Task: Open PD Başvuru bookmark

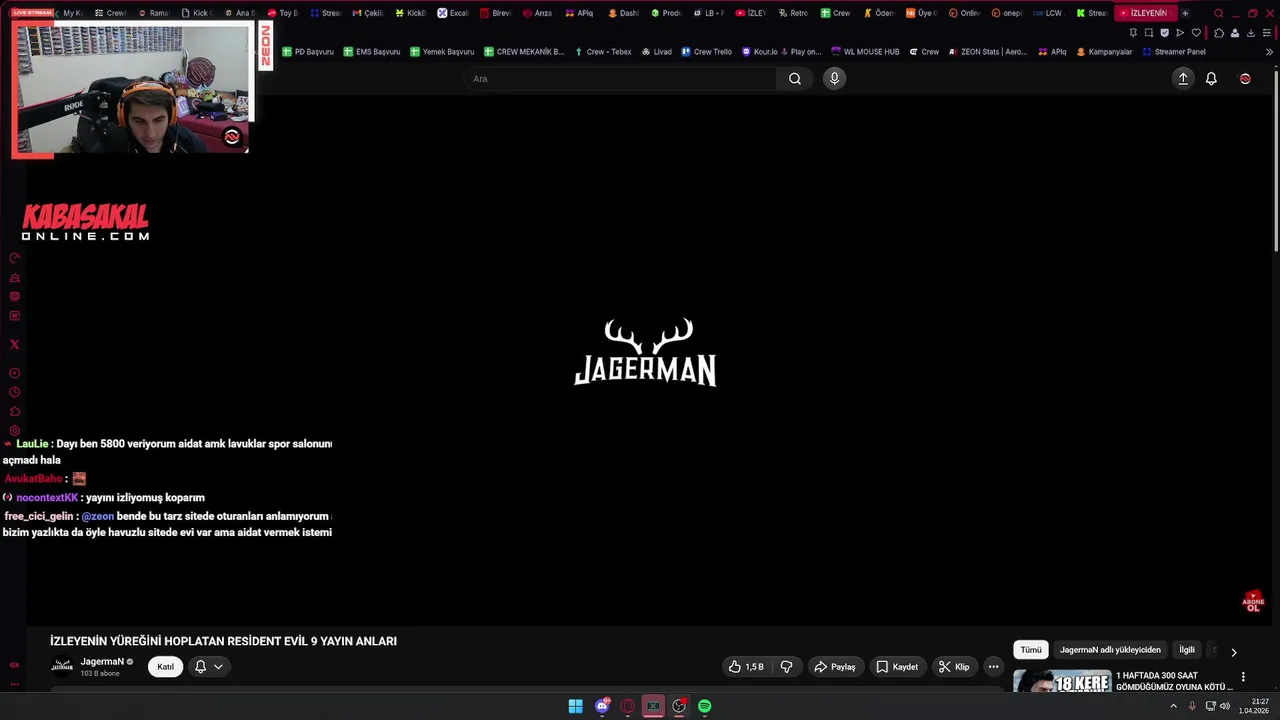Action: (x=308, y=52)
